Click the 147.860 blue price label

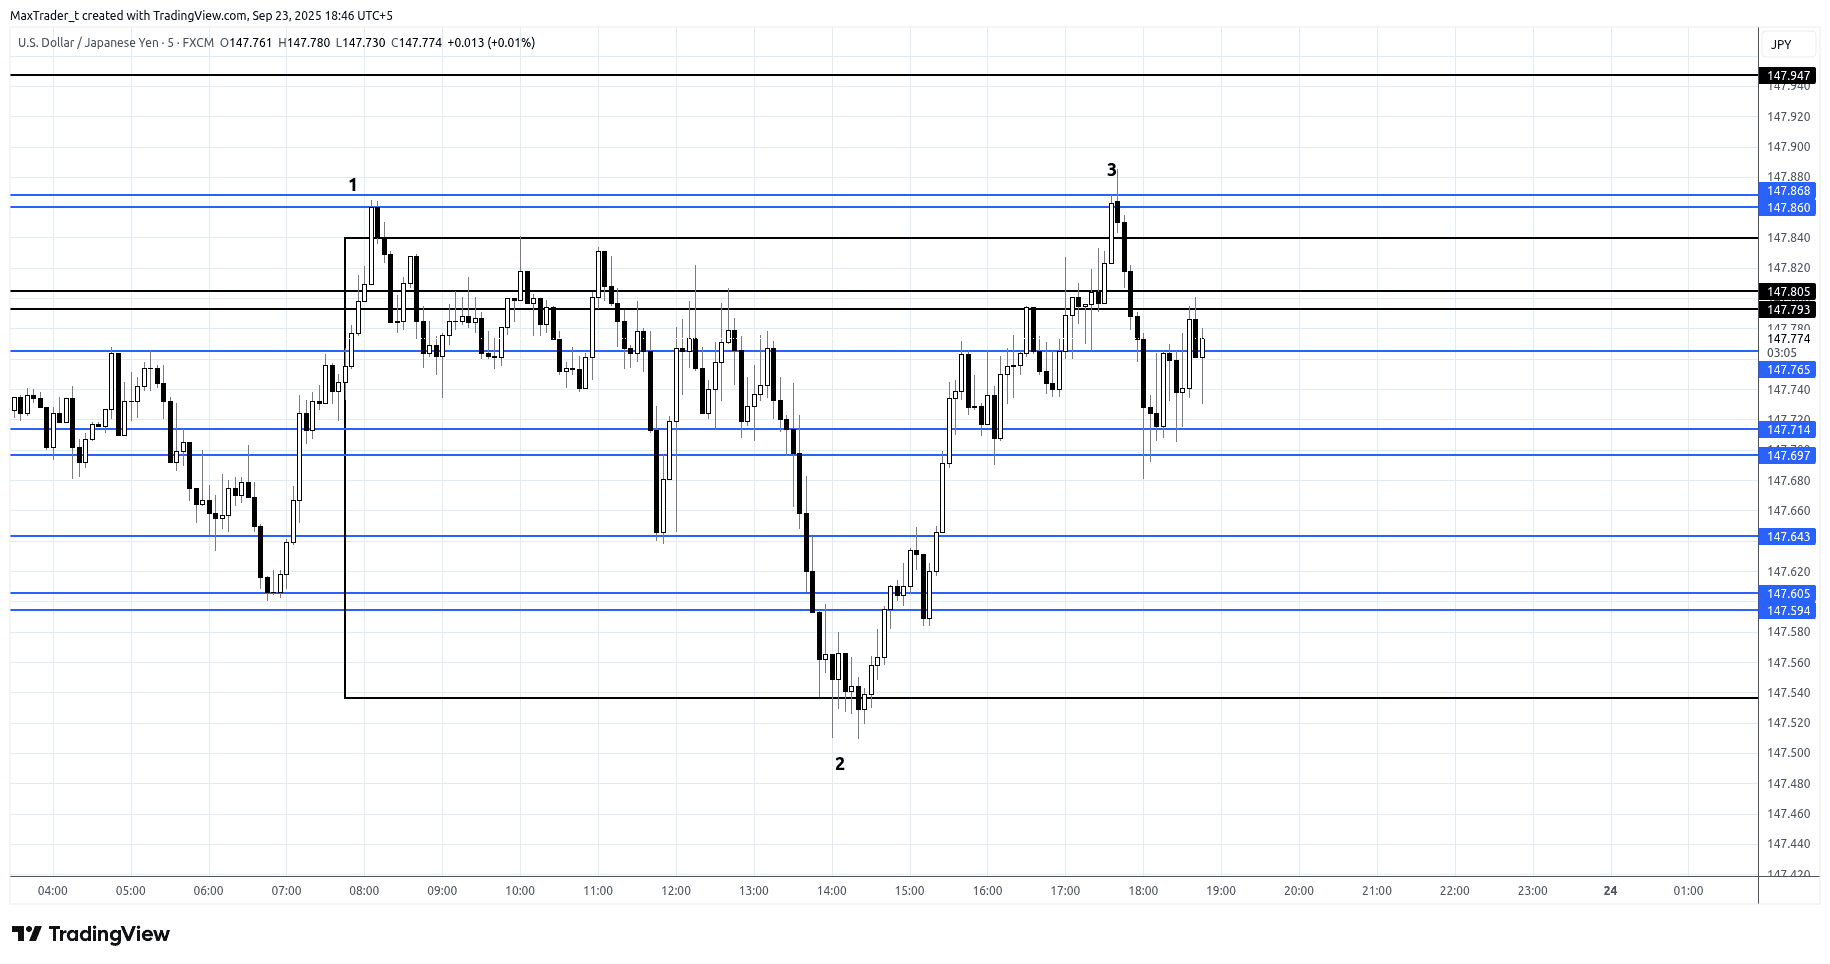[x=1787, y=208]
